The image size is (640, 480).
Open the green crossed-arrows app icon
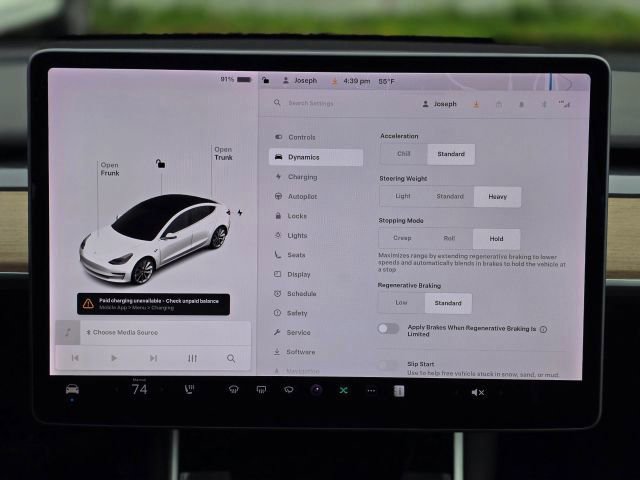[344, 391]
